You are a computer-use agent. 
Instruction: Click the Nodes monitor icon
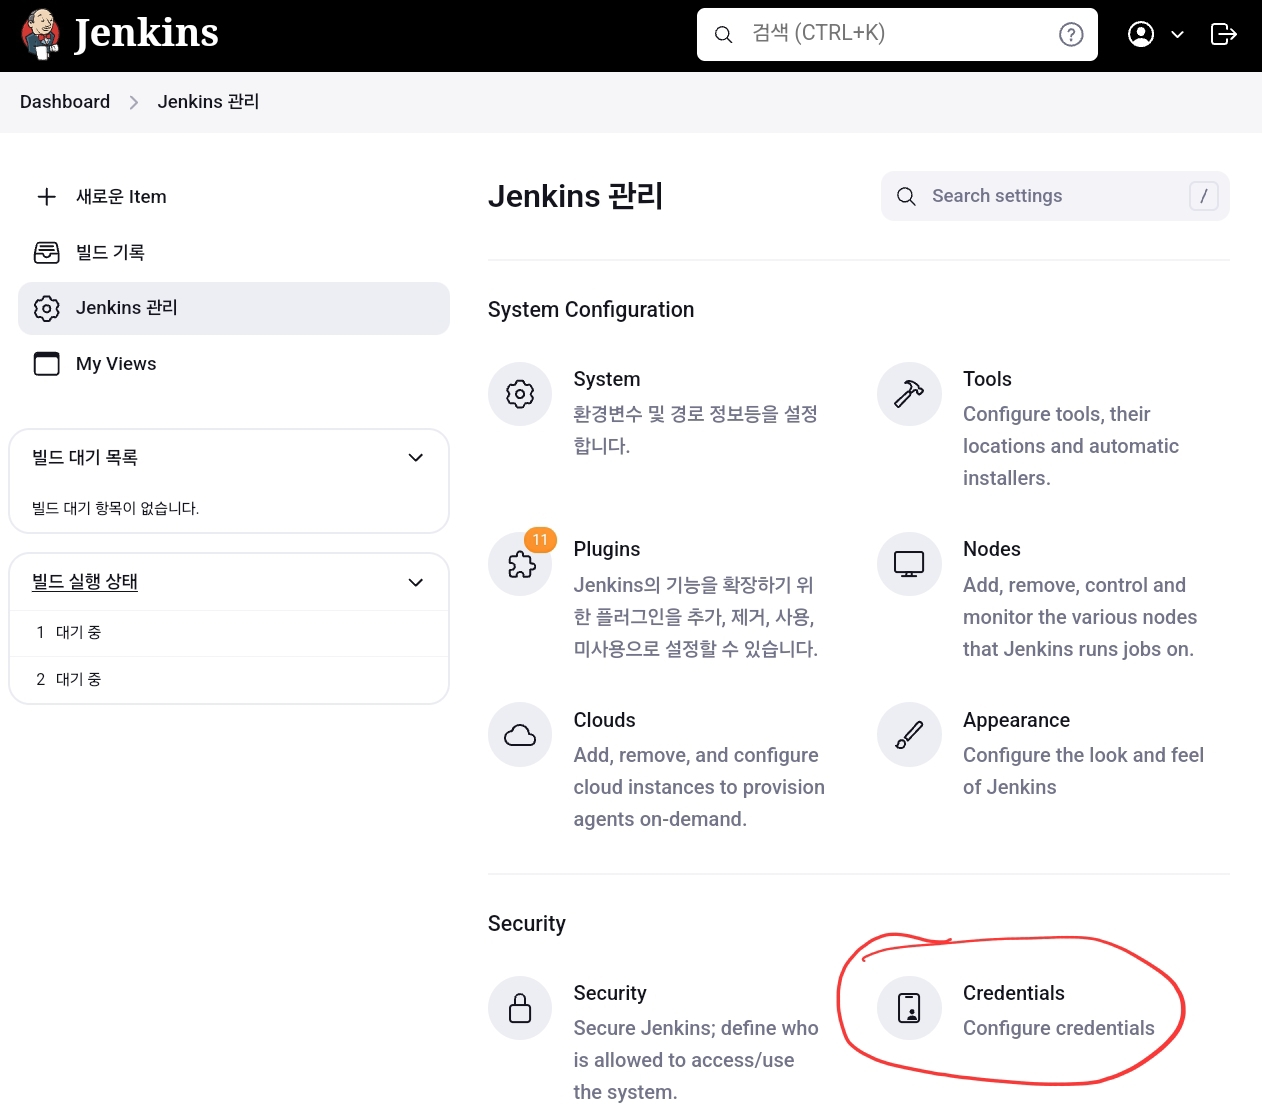point(909,563)
